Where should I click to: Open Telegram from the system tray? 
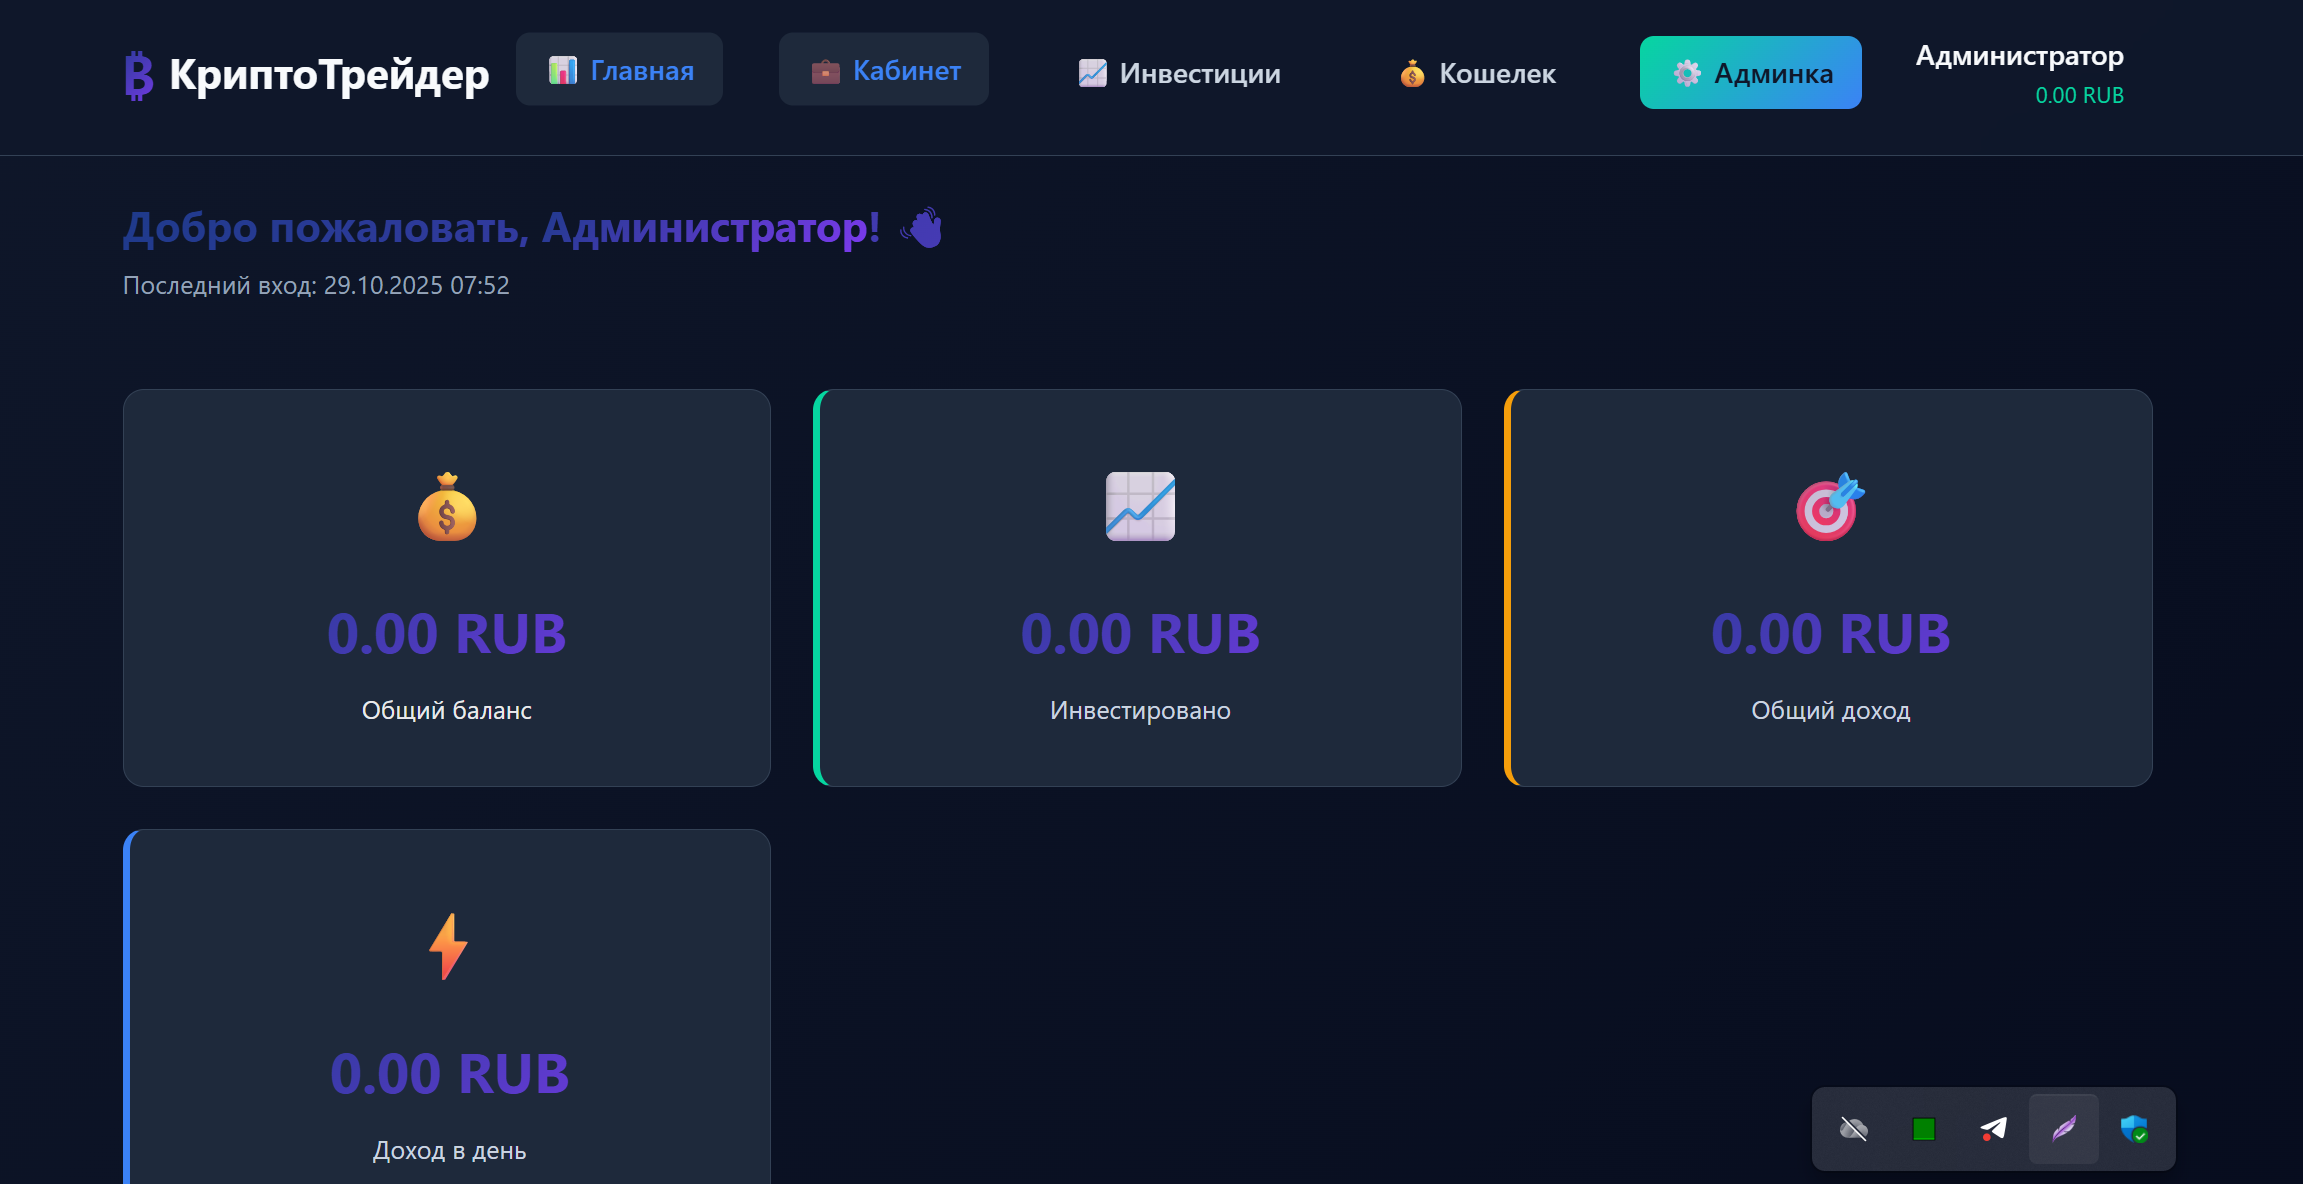(1993, 1129)
